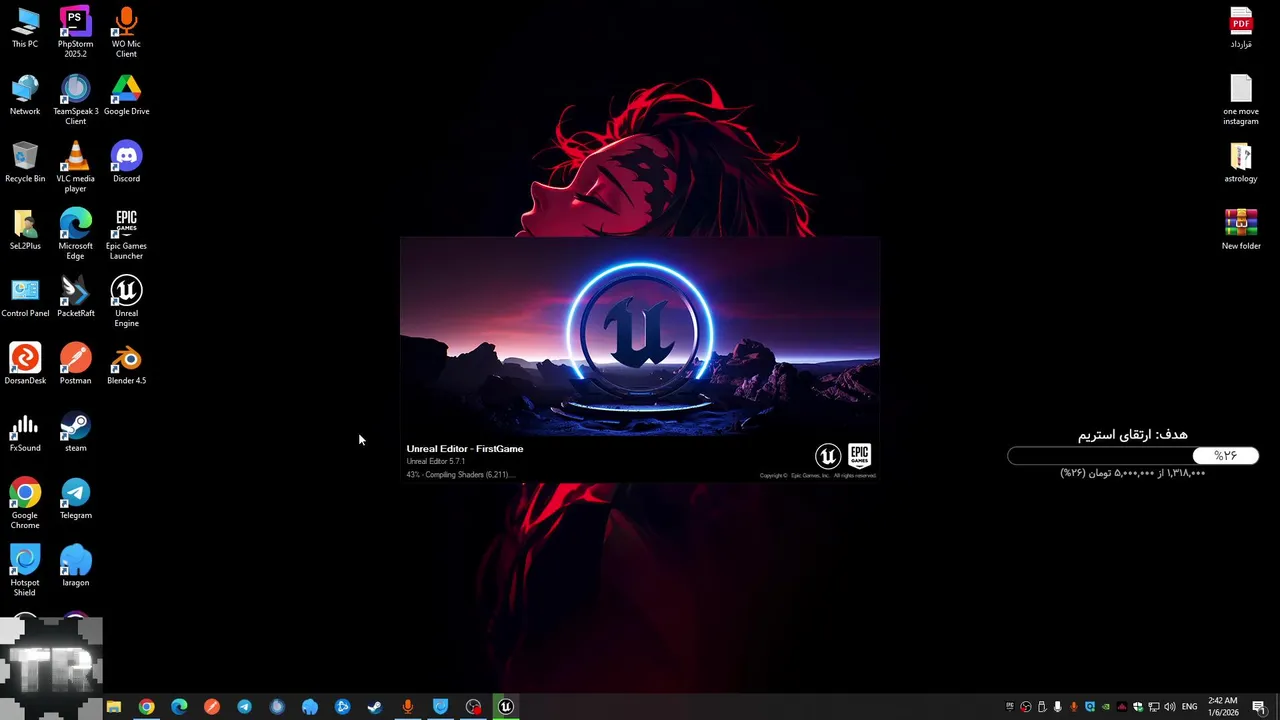Open the clock showing 2:42 AM
The image size is (1280, 720).
[1223, 707]
